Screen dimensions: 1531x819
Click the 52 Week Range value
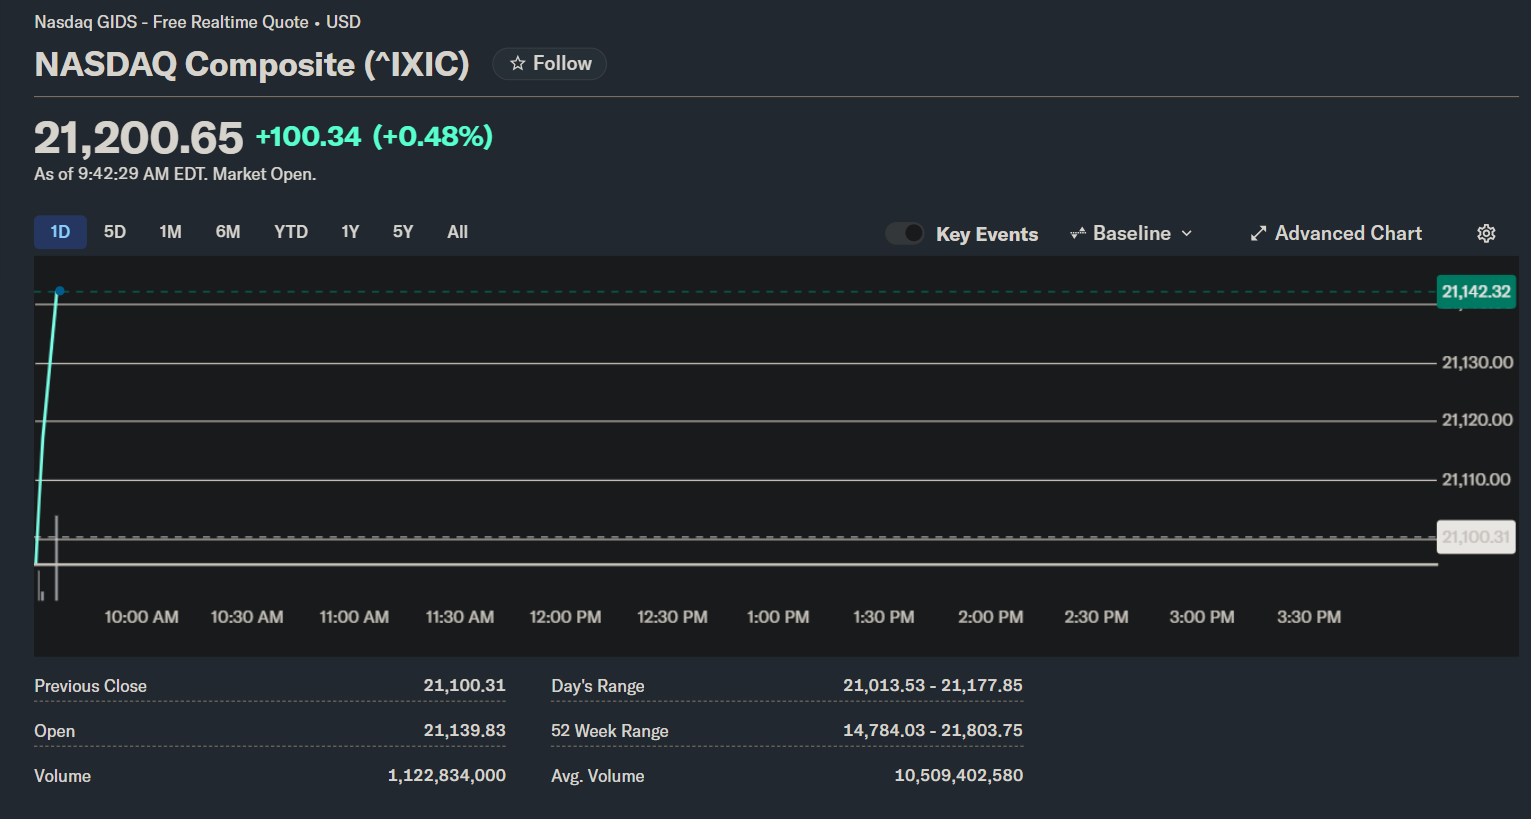pos(933,730)
